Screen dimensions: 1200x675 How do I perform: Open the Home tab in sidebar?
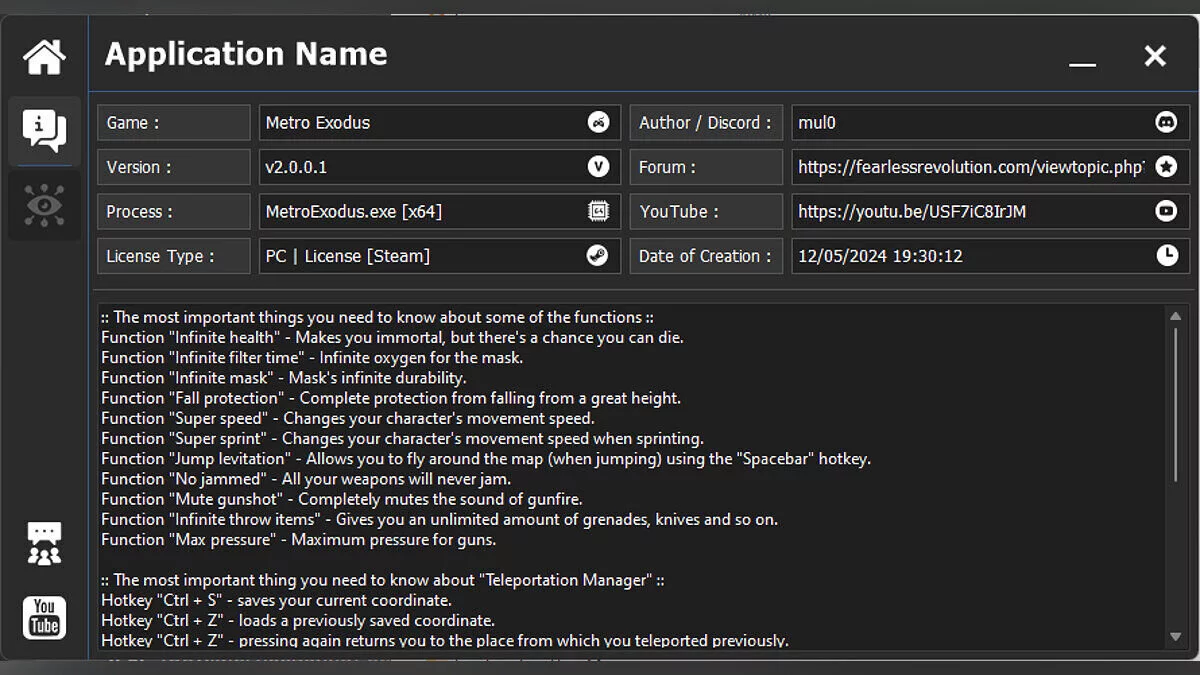point(44,57)
